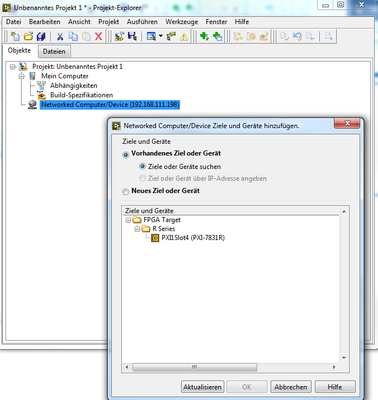Click the second green plus add icon
Image resolution: width=378 pixels, height=400 pixels.
pyautogui.click(x=217, y=36)
